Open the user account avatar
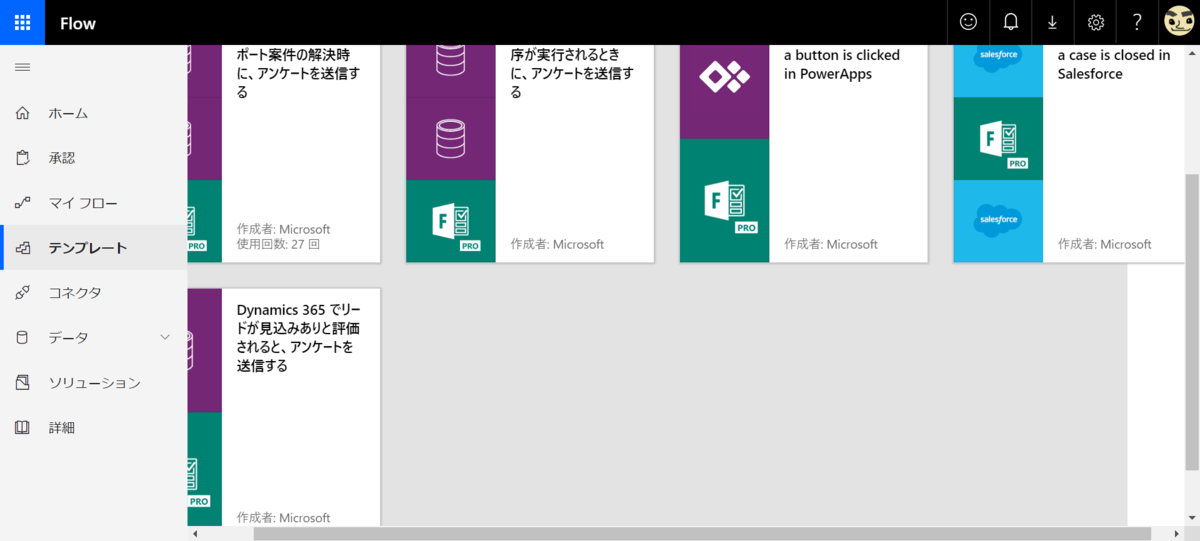This screenshot has width=1200, height=541. (x=1179, y=22)
